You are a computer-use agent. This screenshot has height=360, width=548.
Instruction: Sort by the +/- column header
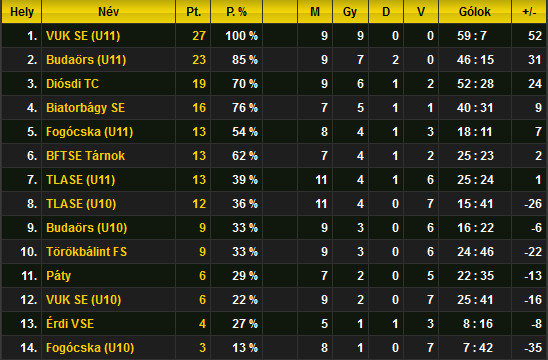pos(529,12)
